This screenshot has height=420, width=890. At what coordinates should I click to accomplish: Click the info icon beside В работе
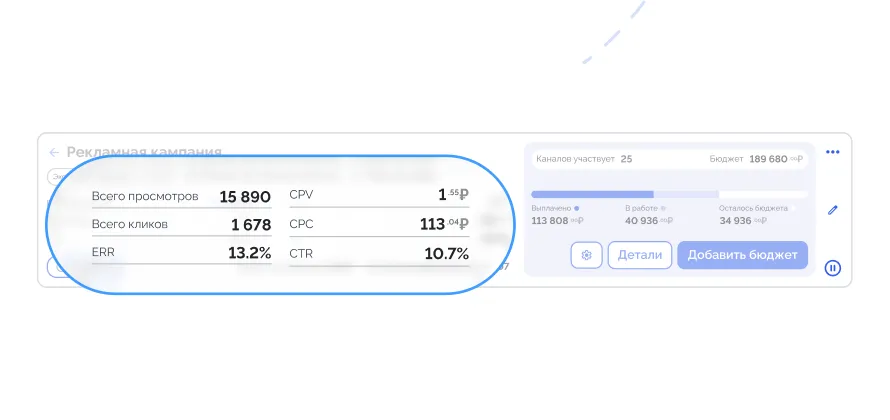pos(664,208)
